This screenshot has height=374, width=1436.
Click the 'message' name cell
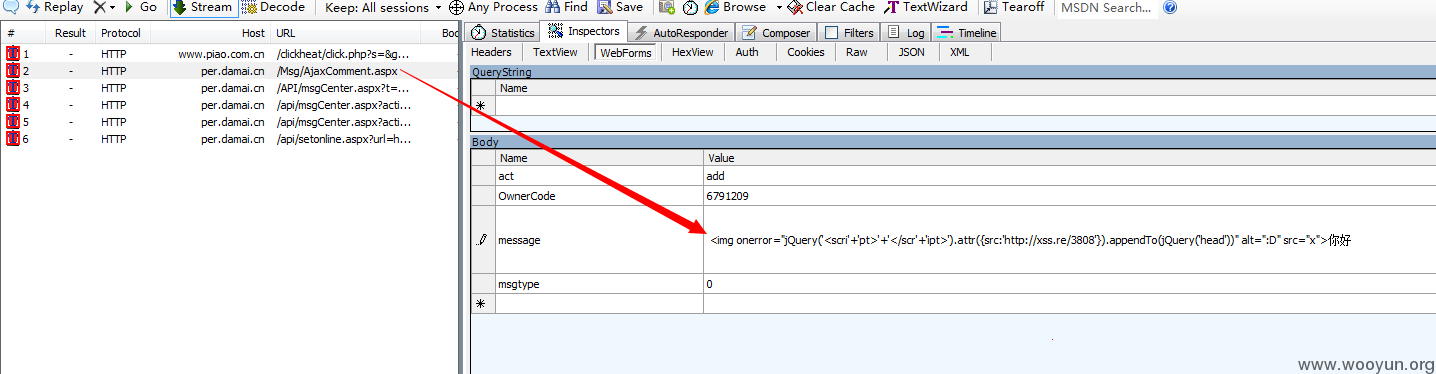[599, 240]
